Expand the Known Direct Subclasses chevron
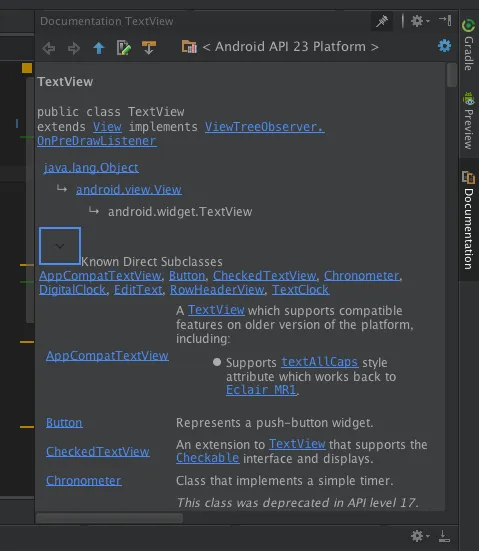 click(60, 246)
